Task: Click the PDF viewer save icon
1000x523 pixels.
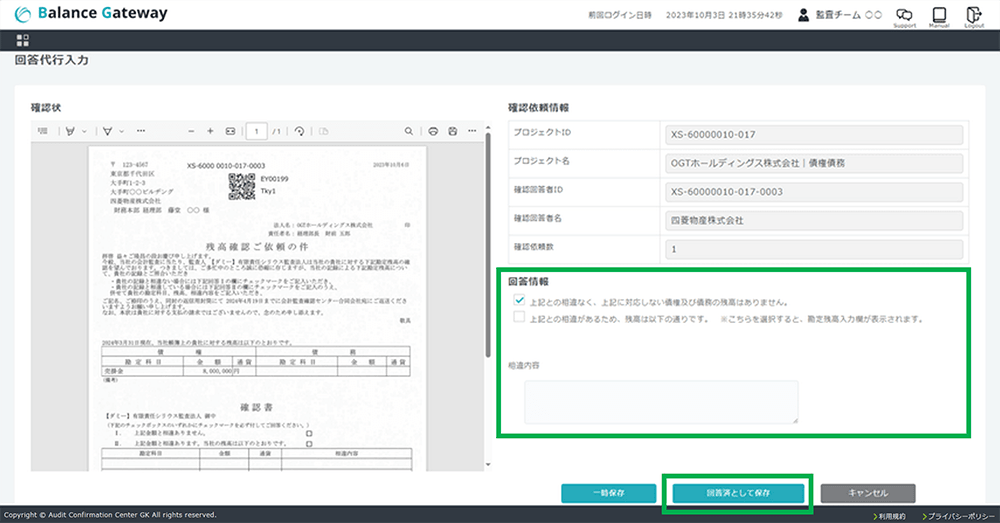Action: click(x=453, y=131)
